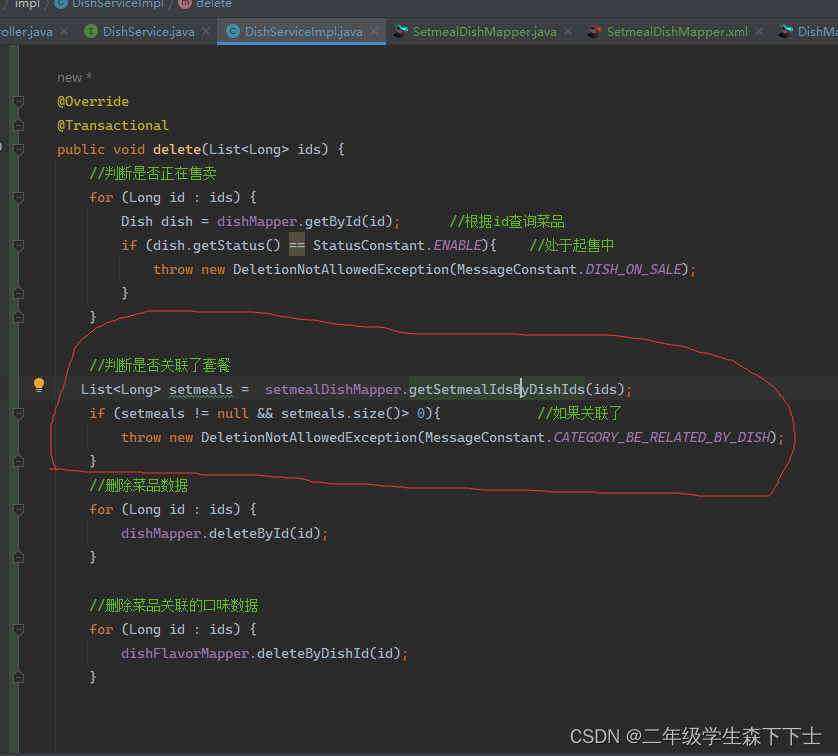Click the 'new *' author hint
The height and width of the screenshot is (756, 838).
[74, 77]
